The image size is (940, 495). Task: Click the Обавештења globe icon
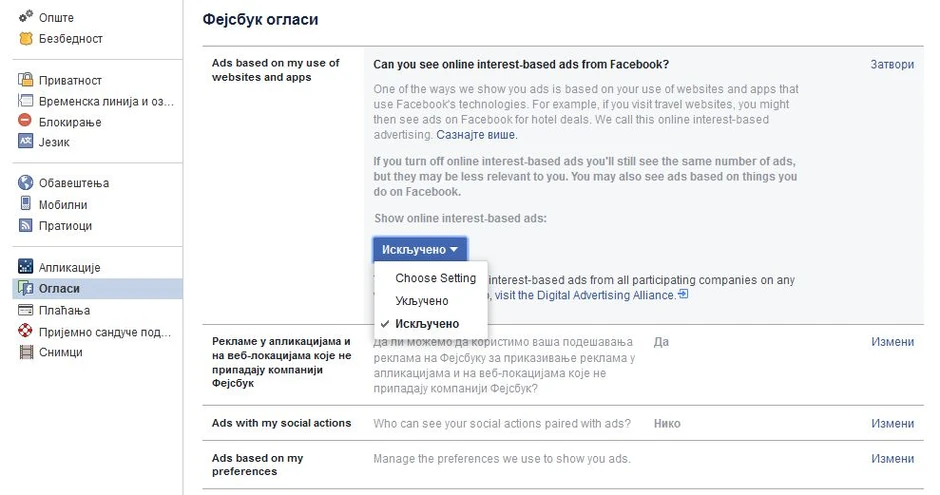[25, 183]
